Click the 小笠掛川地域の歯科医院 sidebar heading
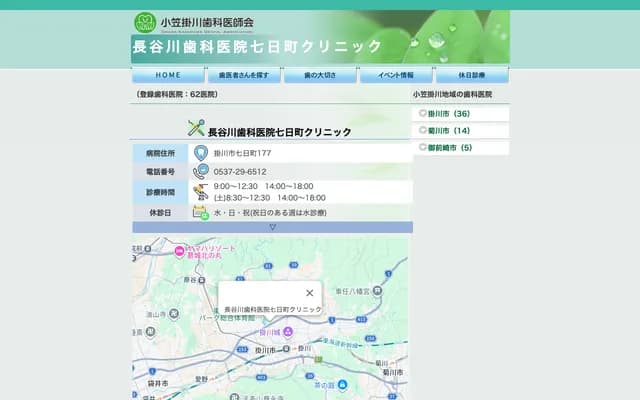 (452, 94)
